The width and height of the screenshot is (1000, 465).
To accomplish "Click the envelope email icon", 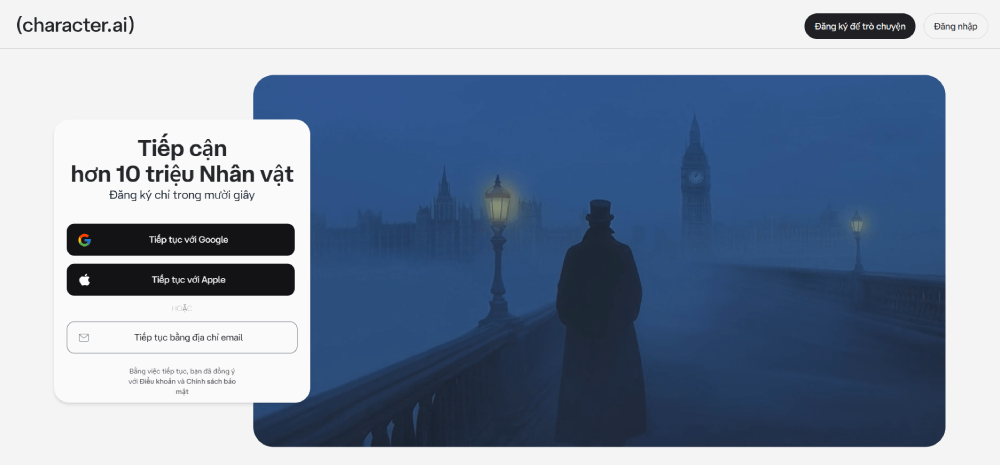I will [84, 337].
